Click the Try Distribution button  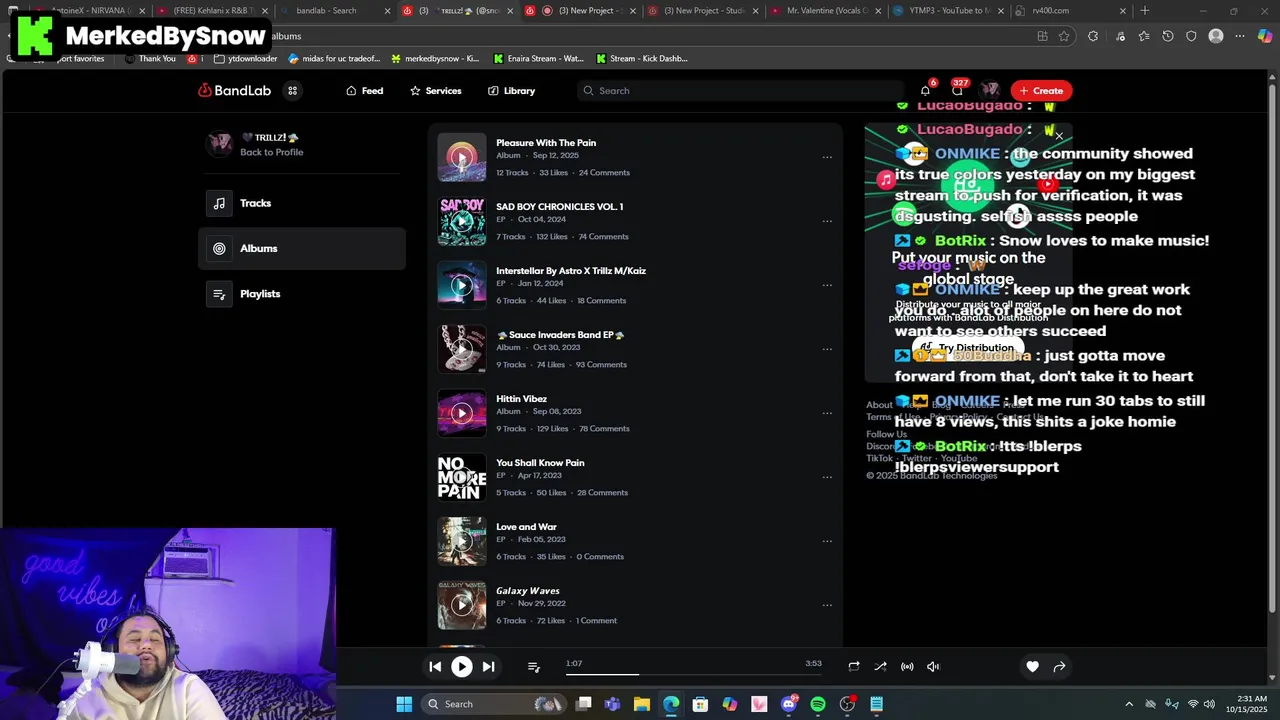tap(967, 348)
